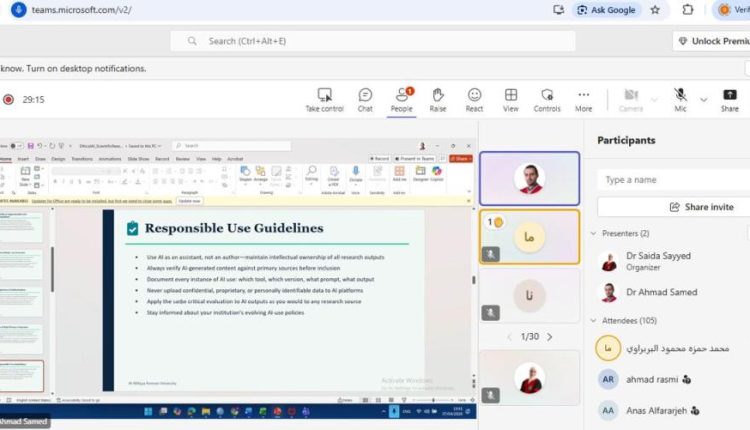Click the Take control icon
The height and width of the screenshot is (430, 750).
tap(324, 95)
